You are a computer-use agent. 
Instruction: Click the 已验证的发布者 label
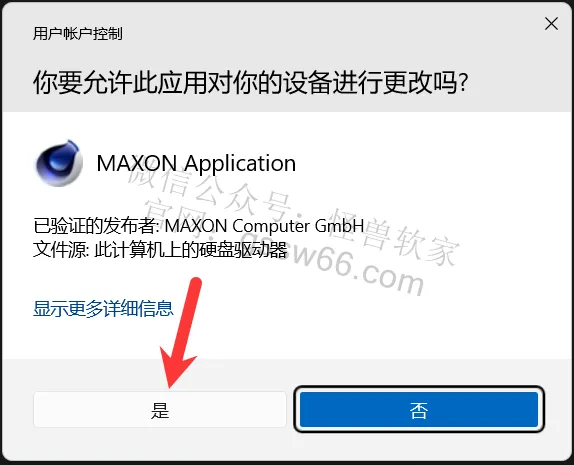96,226
